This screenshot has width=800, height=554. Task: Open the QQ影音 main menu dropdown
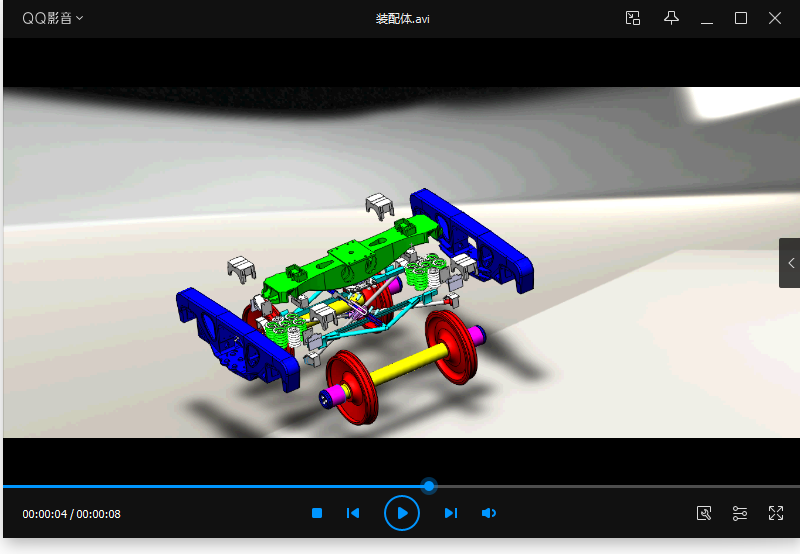click(x=53, y=18)
